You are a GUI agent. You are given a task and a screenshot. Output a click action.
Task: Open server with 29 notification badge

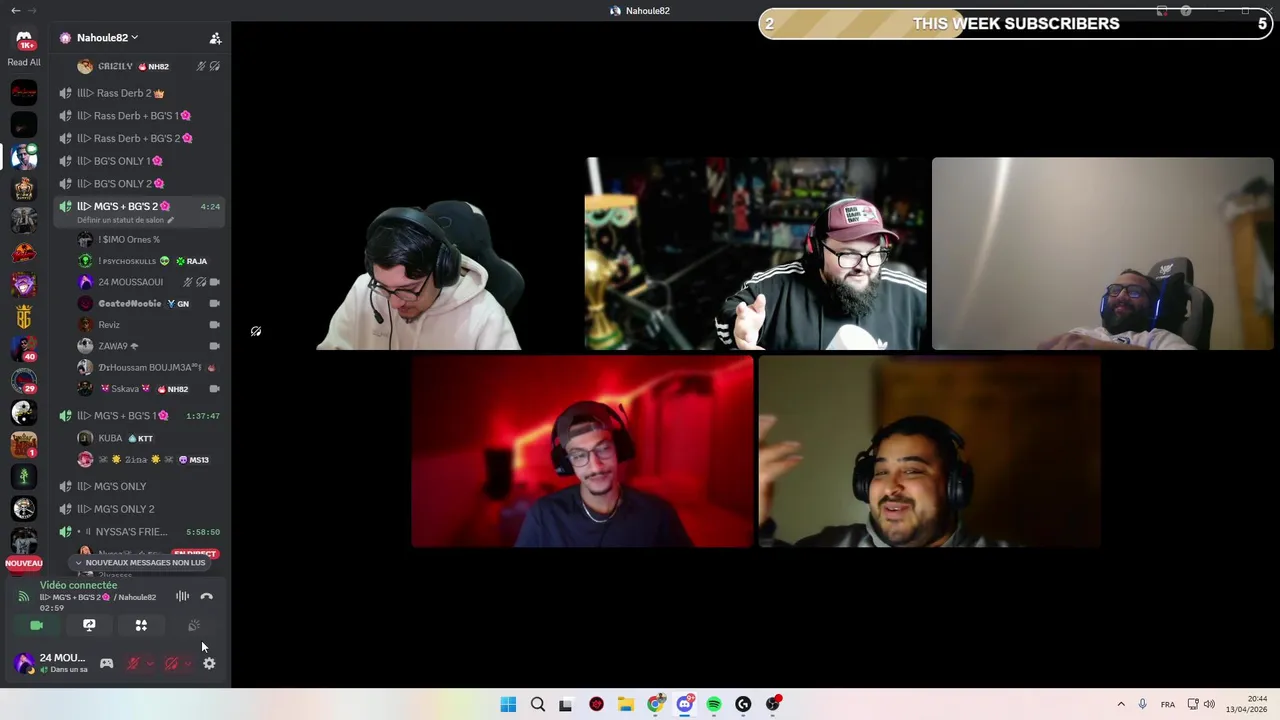click(x=24, y=381)
